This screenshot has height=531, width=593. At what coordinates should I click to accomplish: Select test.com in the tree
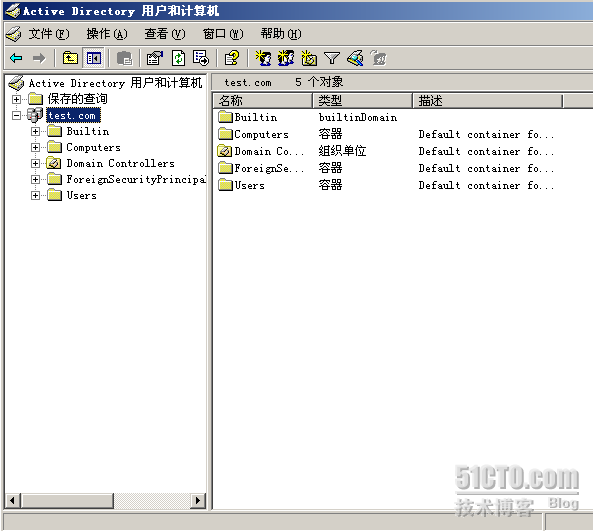pos(73,115)
